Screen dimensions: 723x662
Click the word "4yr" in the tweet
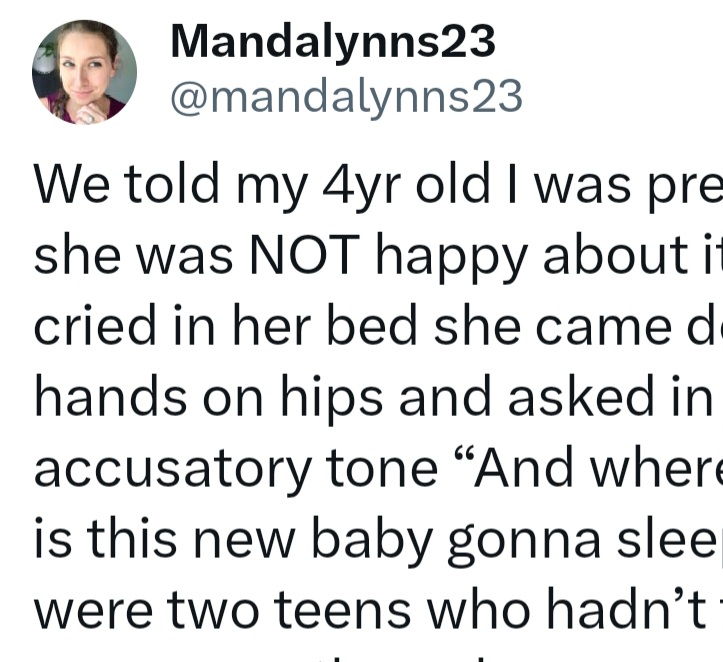[348, 187]
